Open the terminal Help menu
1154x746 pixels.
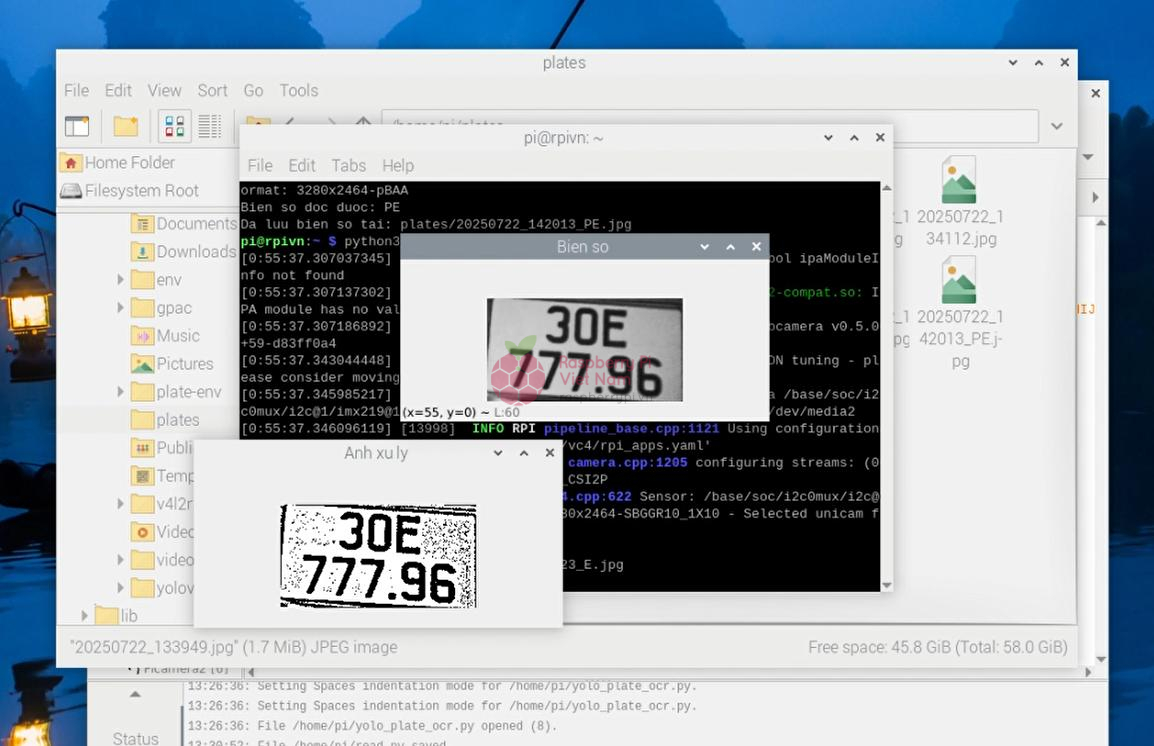point(397,165)
